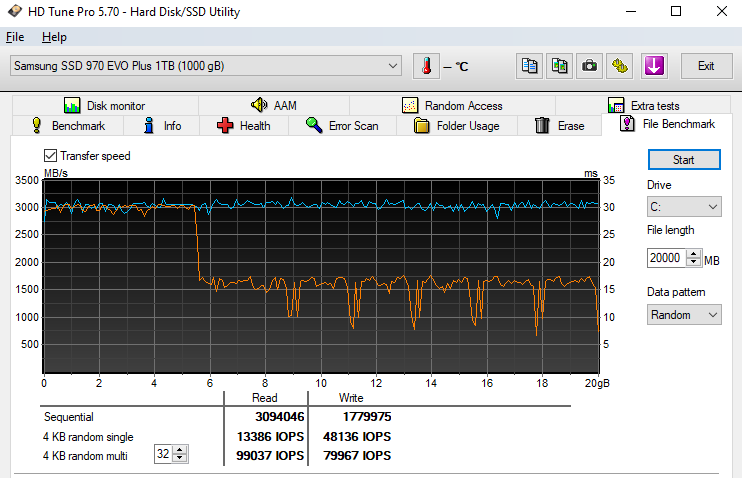This screenshot has width=742, height=478.
Task: Click the AAM speaker icon
Action: [259, 105]
